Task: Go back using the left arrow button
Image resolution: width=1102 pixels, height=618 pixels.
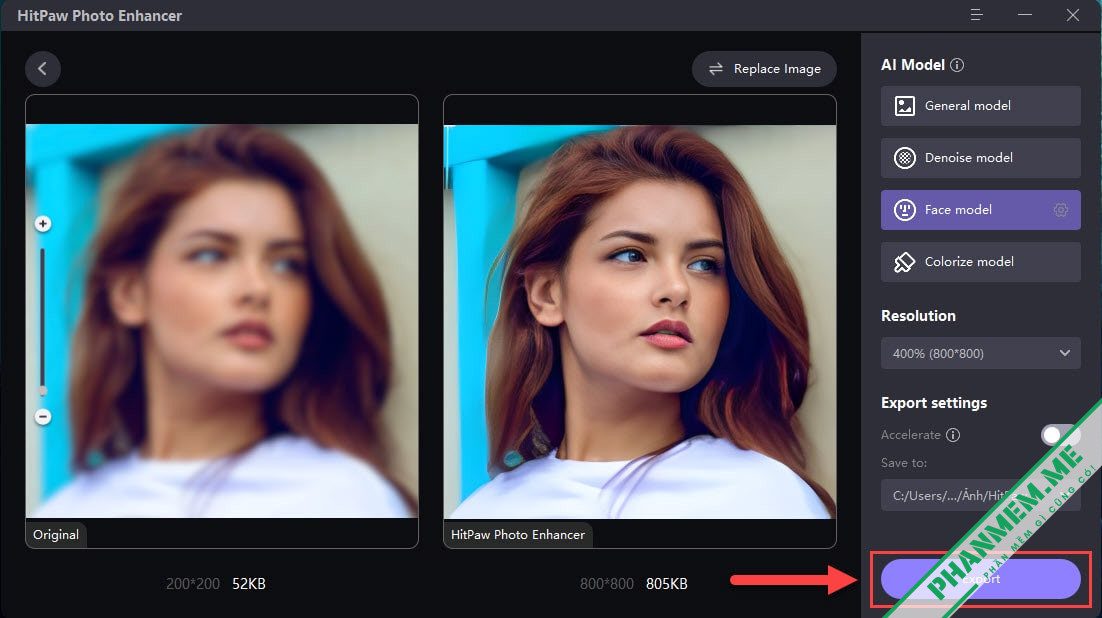Action: tap(42, 68)
